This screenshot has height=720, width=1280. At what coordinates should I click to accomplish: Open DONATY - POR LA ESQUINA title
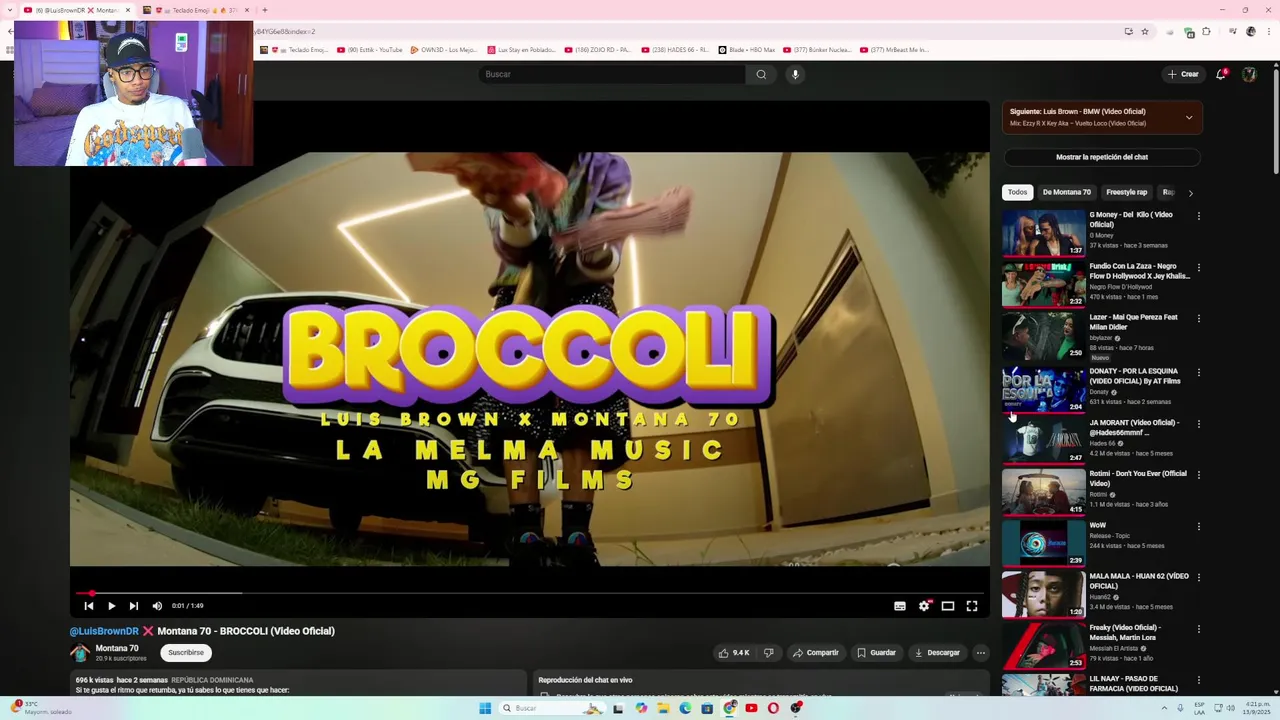[1135, 376]
